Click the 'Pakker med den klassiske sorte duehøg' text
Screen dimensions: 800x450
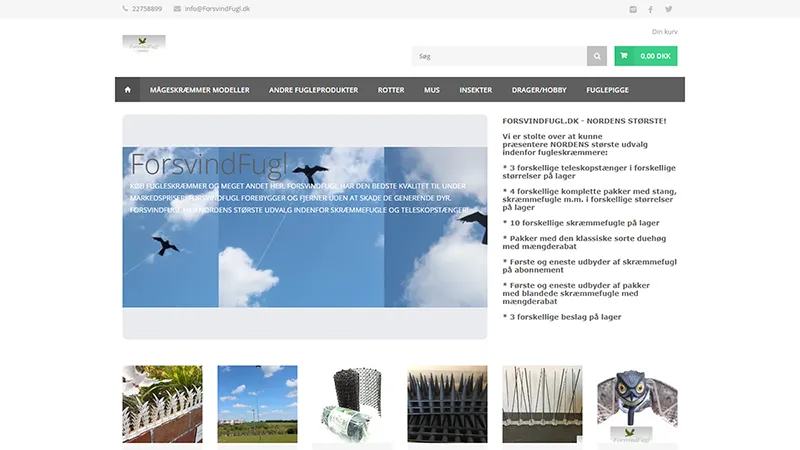[x=584, y=242]
